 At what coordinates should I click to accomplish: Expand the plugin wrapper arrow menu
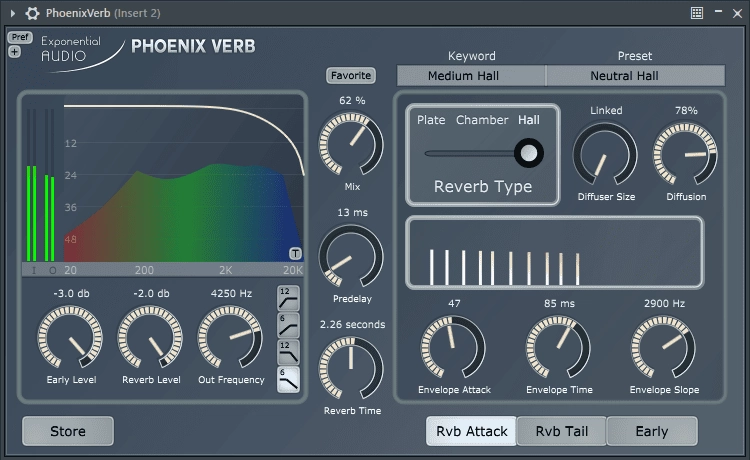13,13
